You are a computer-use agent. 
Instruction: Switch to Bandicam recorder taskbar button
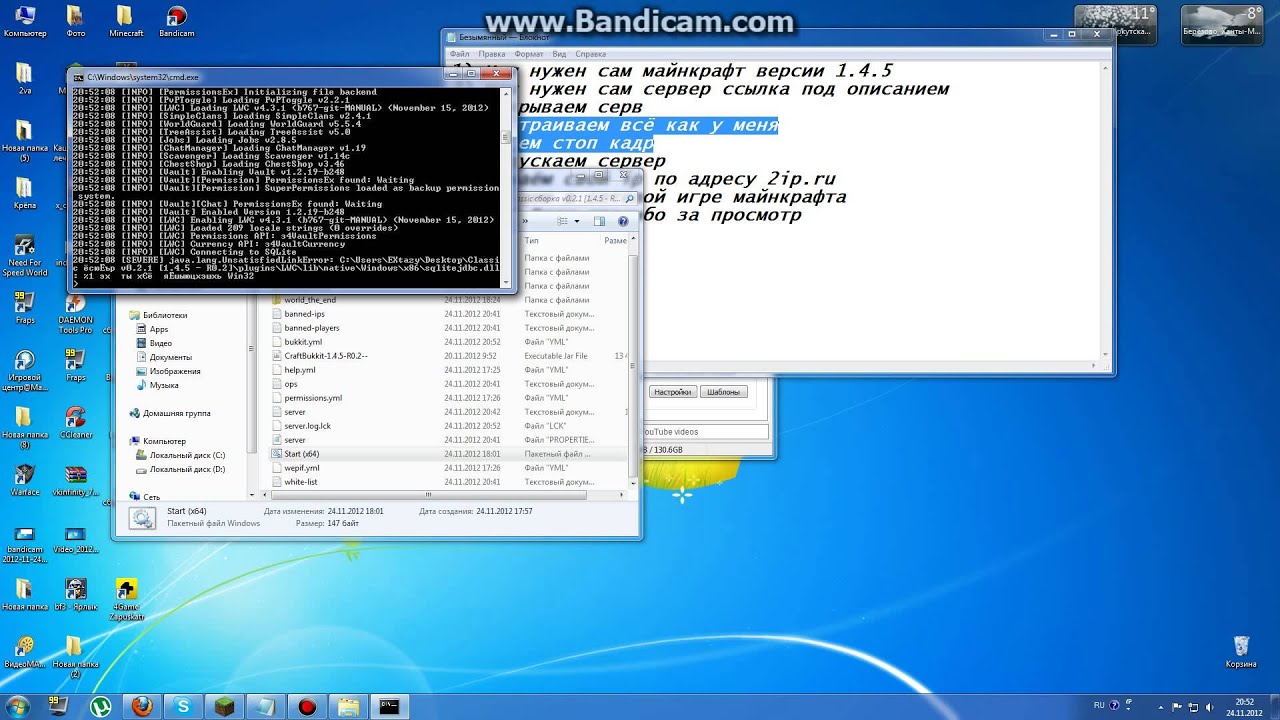coord(306,706)
